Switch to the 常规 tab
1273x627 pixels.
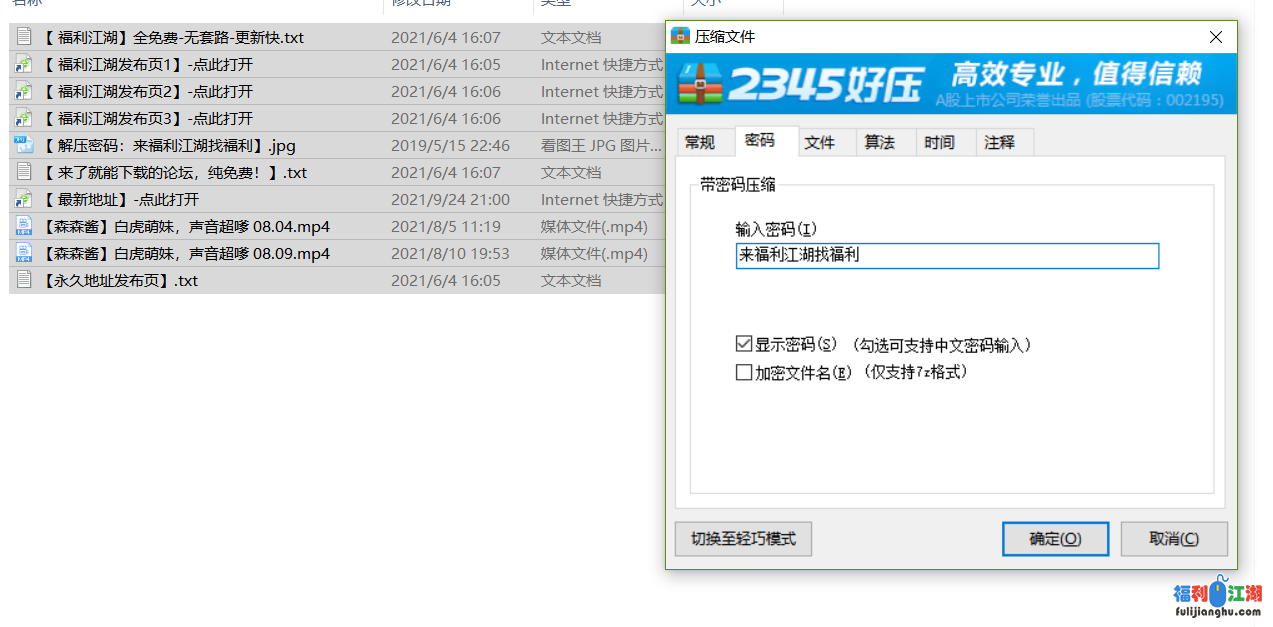click(700, 143)
